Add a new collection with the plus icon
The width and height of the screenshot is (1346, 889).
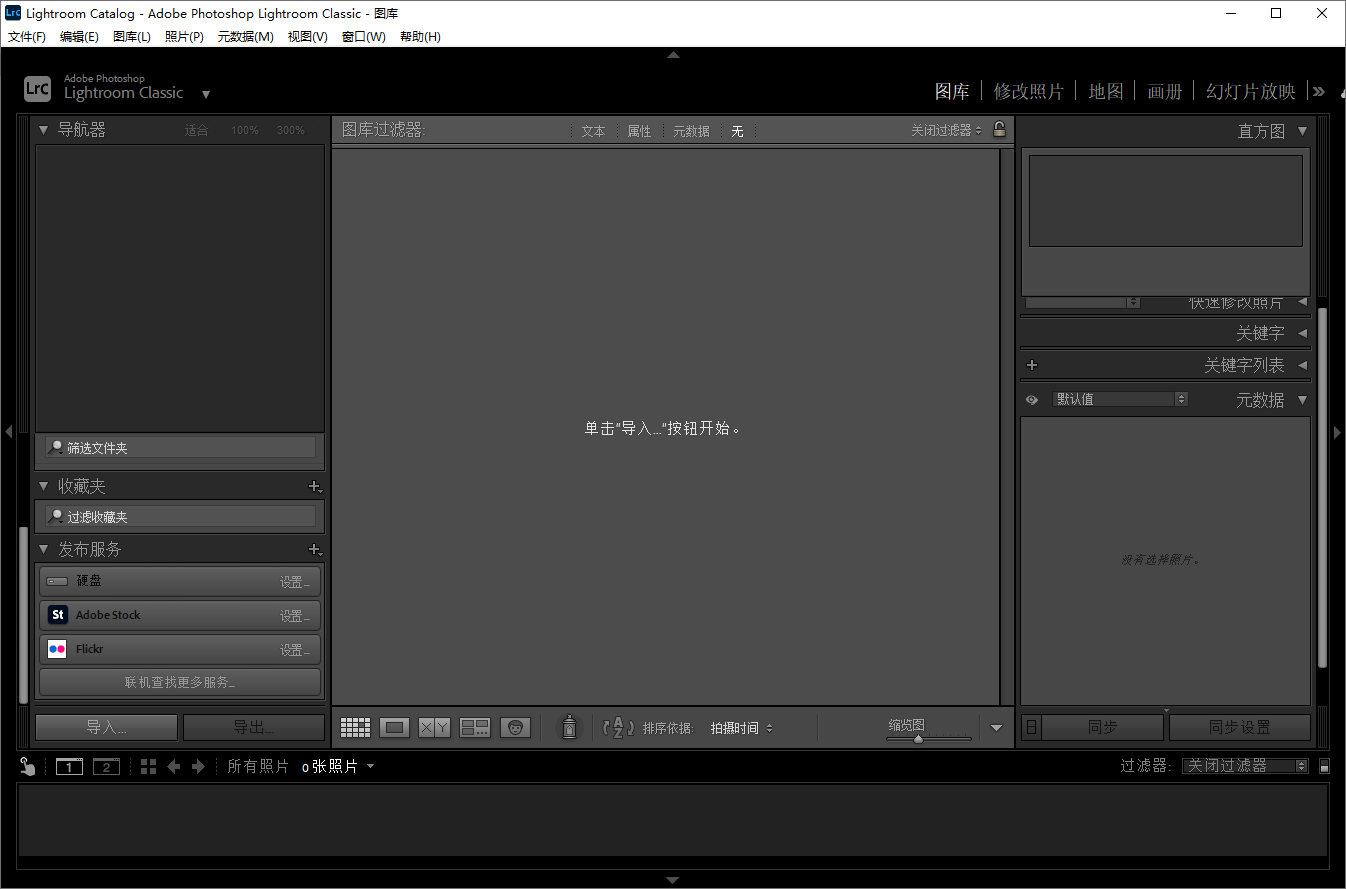coord(315,487)
